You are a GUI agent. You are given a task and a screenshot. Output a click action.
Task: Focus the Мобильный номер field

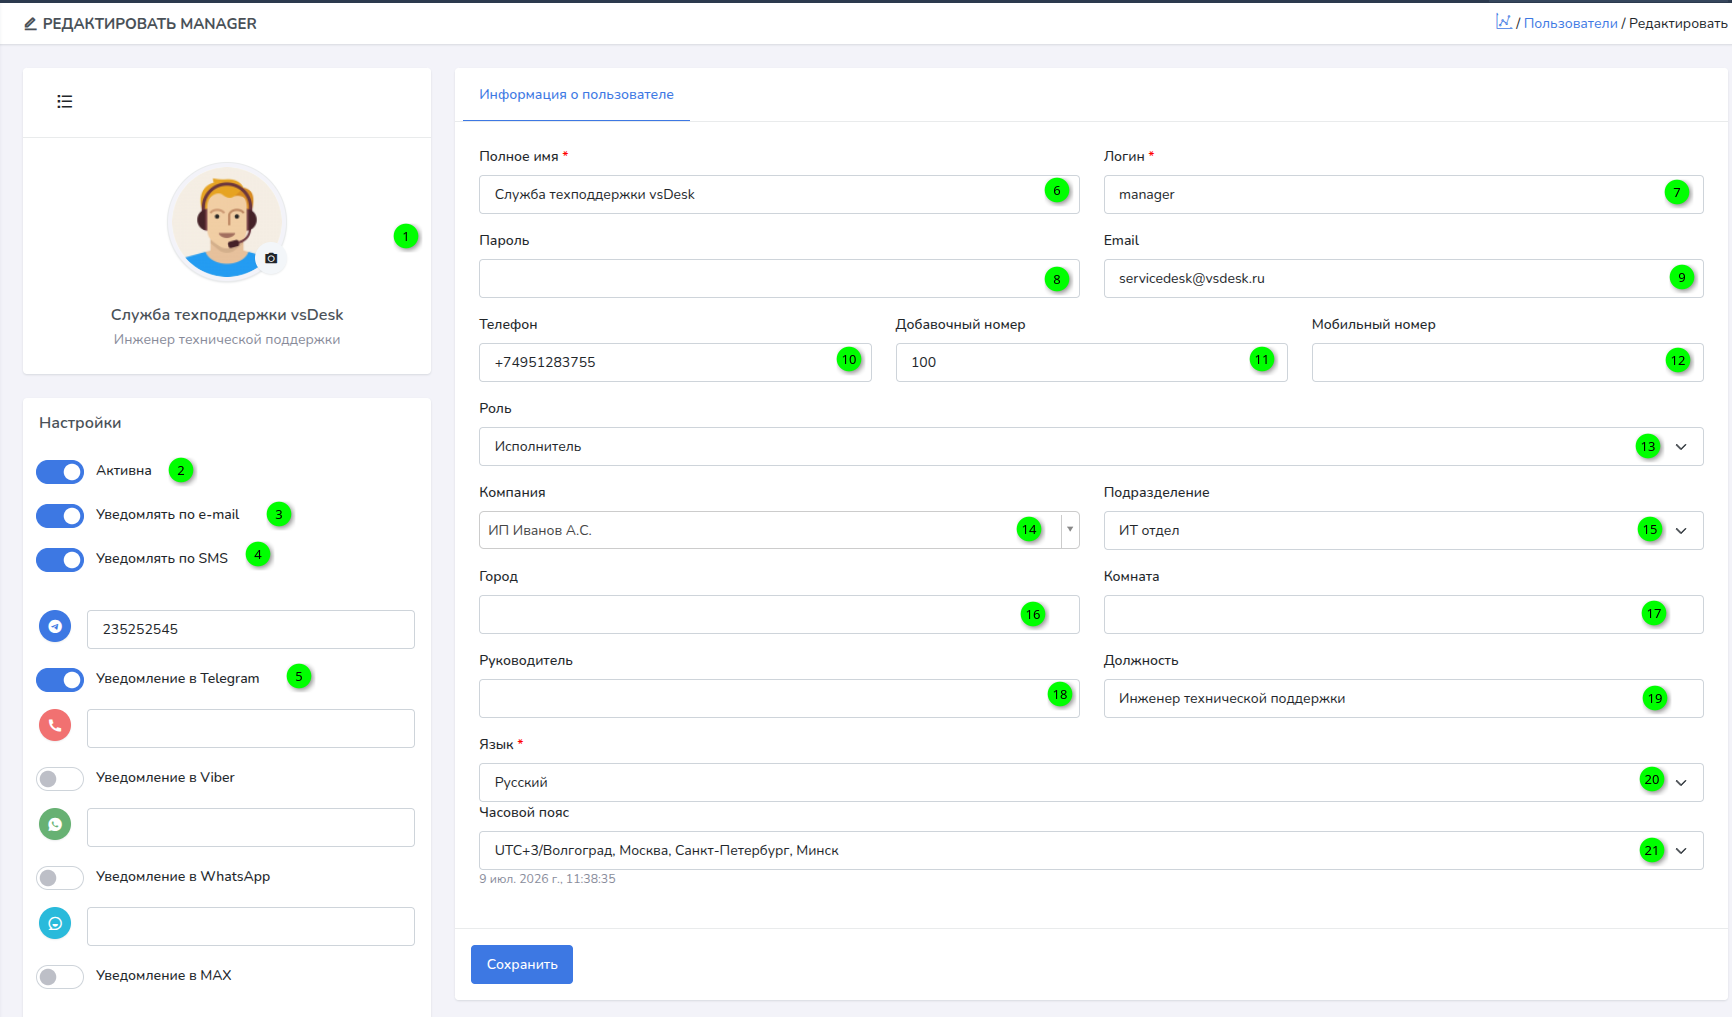pyautogui.click(x=1507, y=363)
